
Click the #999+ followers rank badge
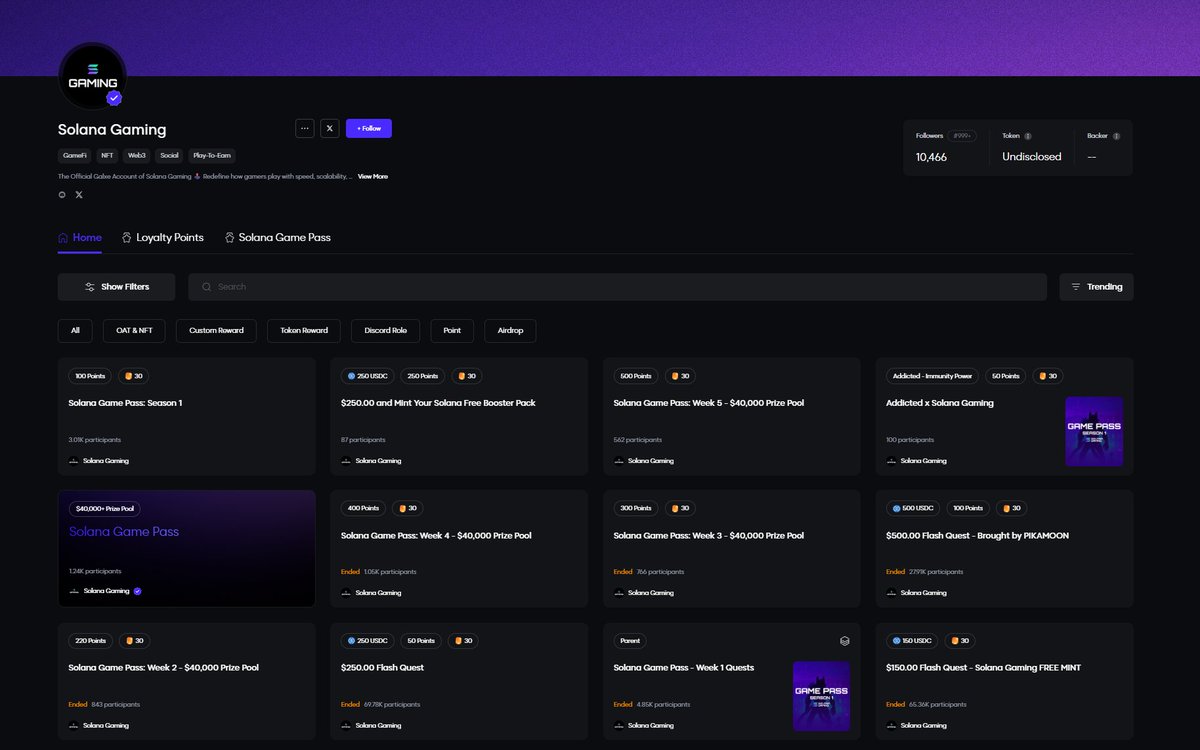click(963, 136)
